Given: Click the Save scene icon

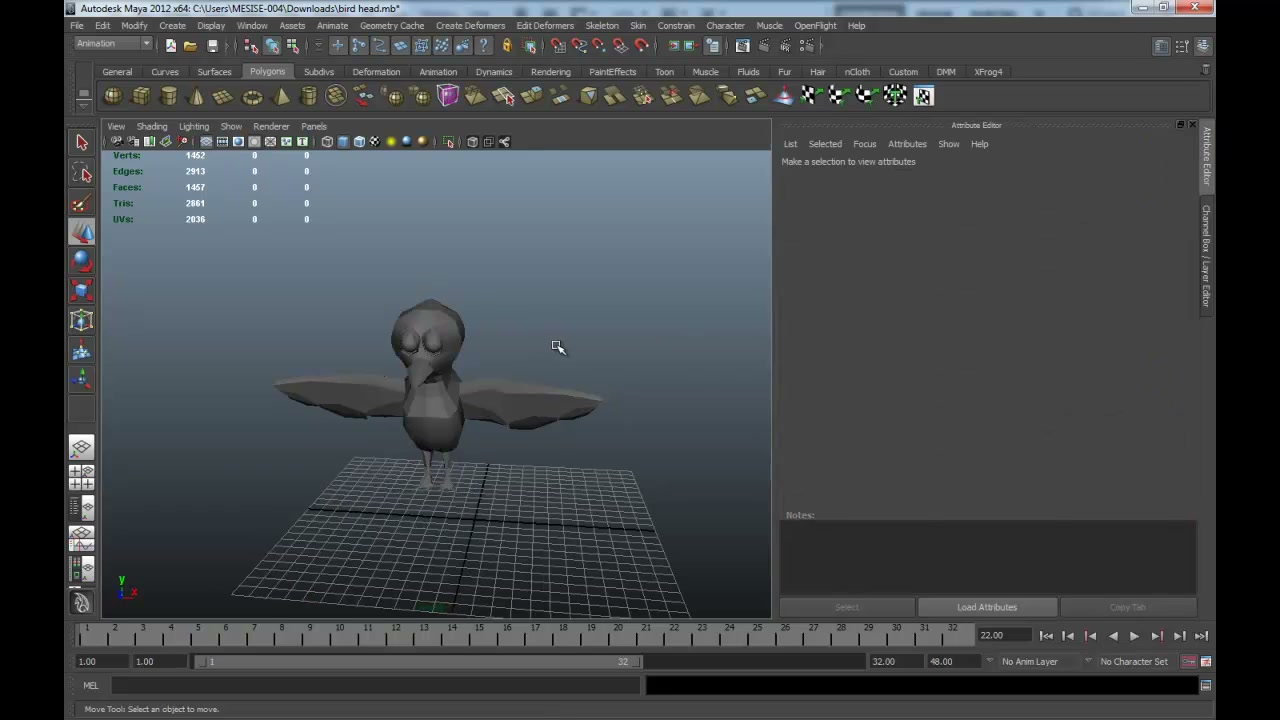Looking at the screenshot, I should click(212, 46).
